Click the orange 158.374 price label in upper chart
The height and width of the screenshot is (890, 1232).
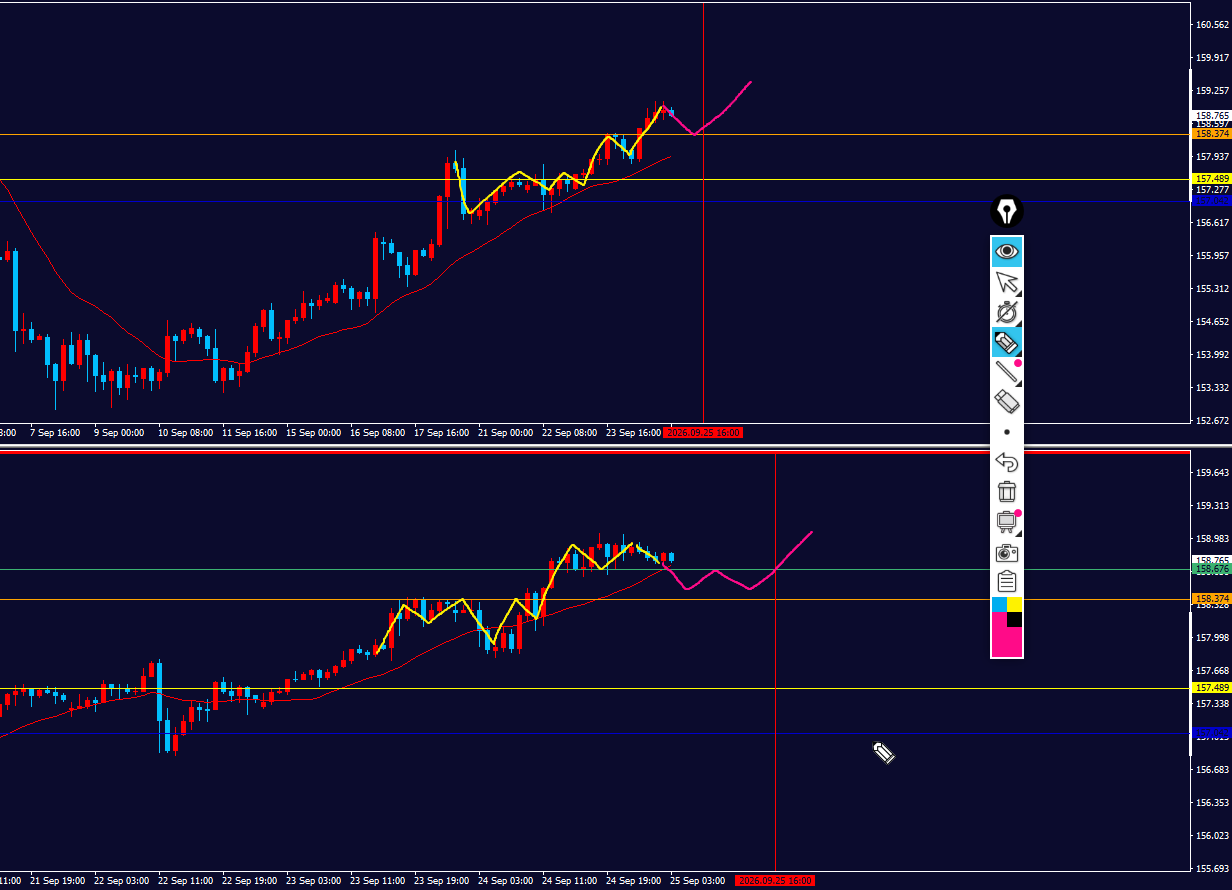coord(1212,133)
